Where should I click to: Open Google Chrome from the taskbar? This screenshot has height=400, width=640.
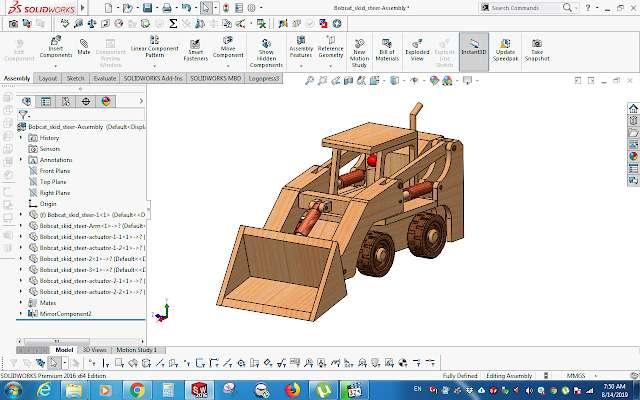(138, 390)
